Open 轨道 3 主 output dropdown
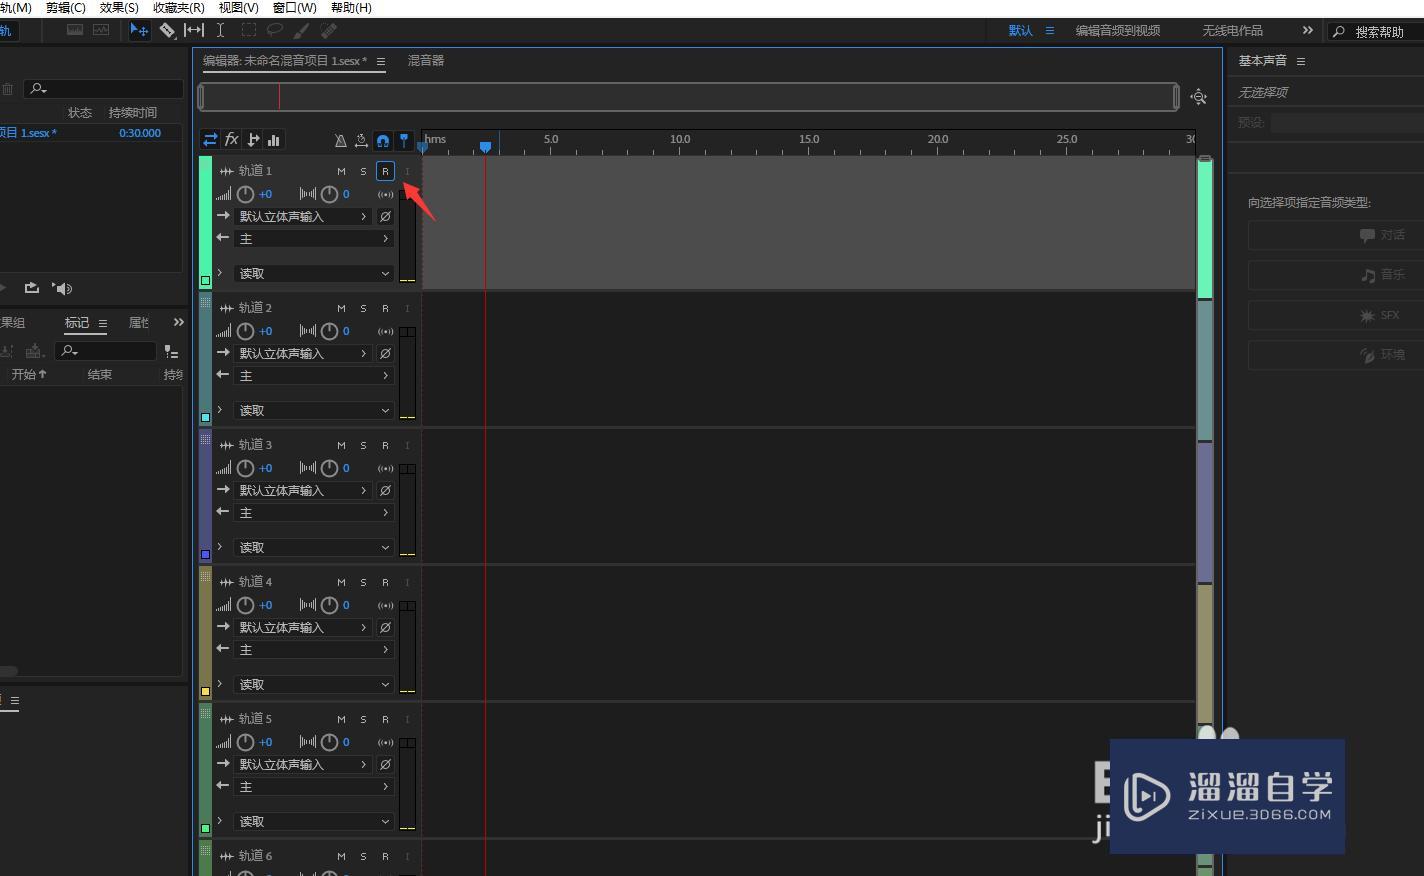1424x876 pixels. tap(314, 513)
